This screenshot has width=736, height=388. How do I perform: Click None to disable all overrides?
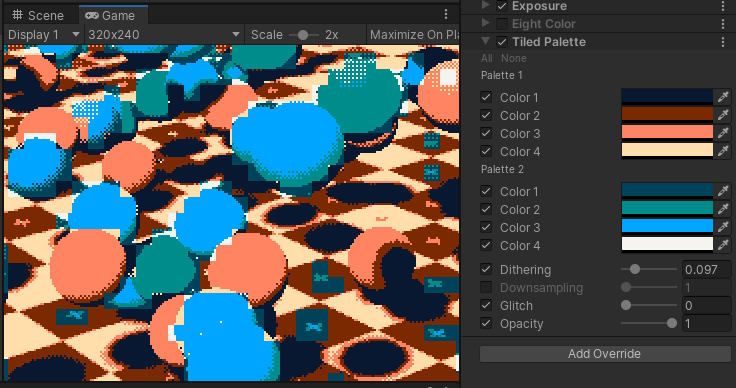514,58
